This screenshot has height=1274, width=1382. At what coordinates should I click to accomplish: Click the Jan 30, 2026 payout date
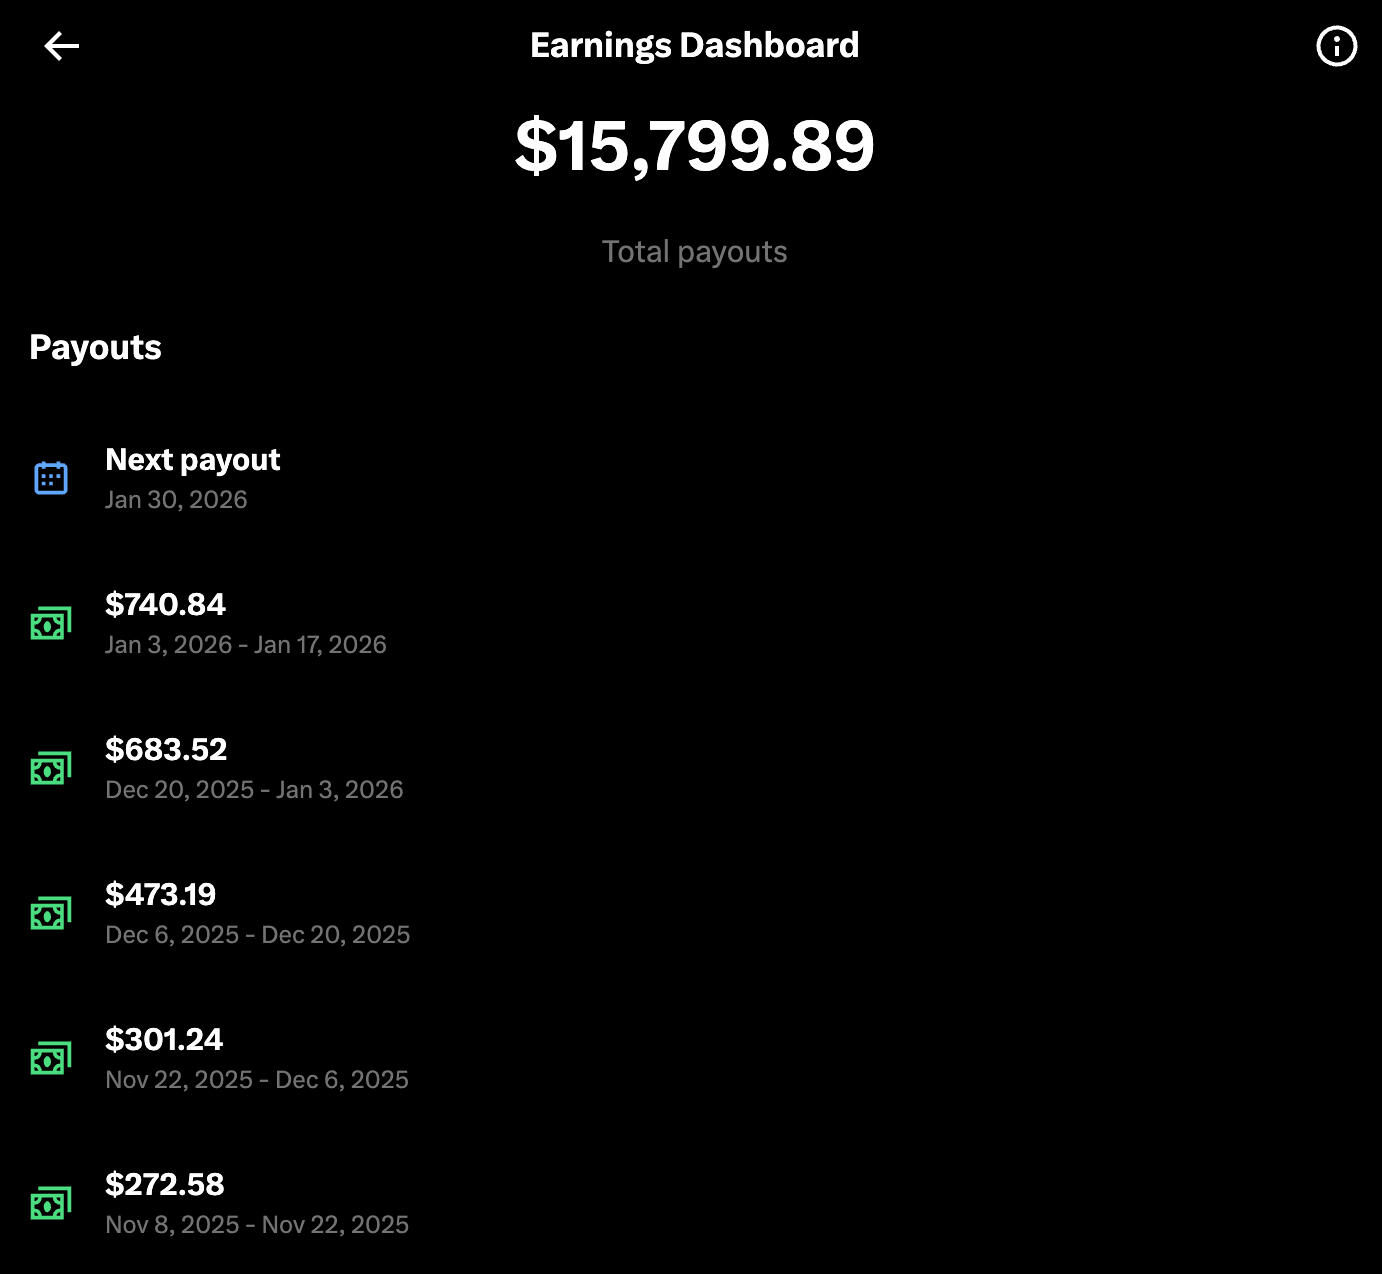(x=176, y=500)
